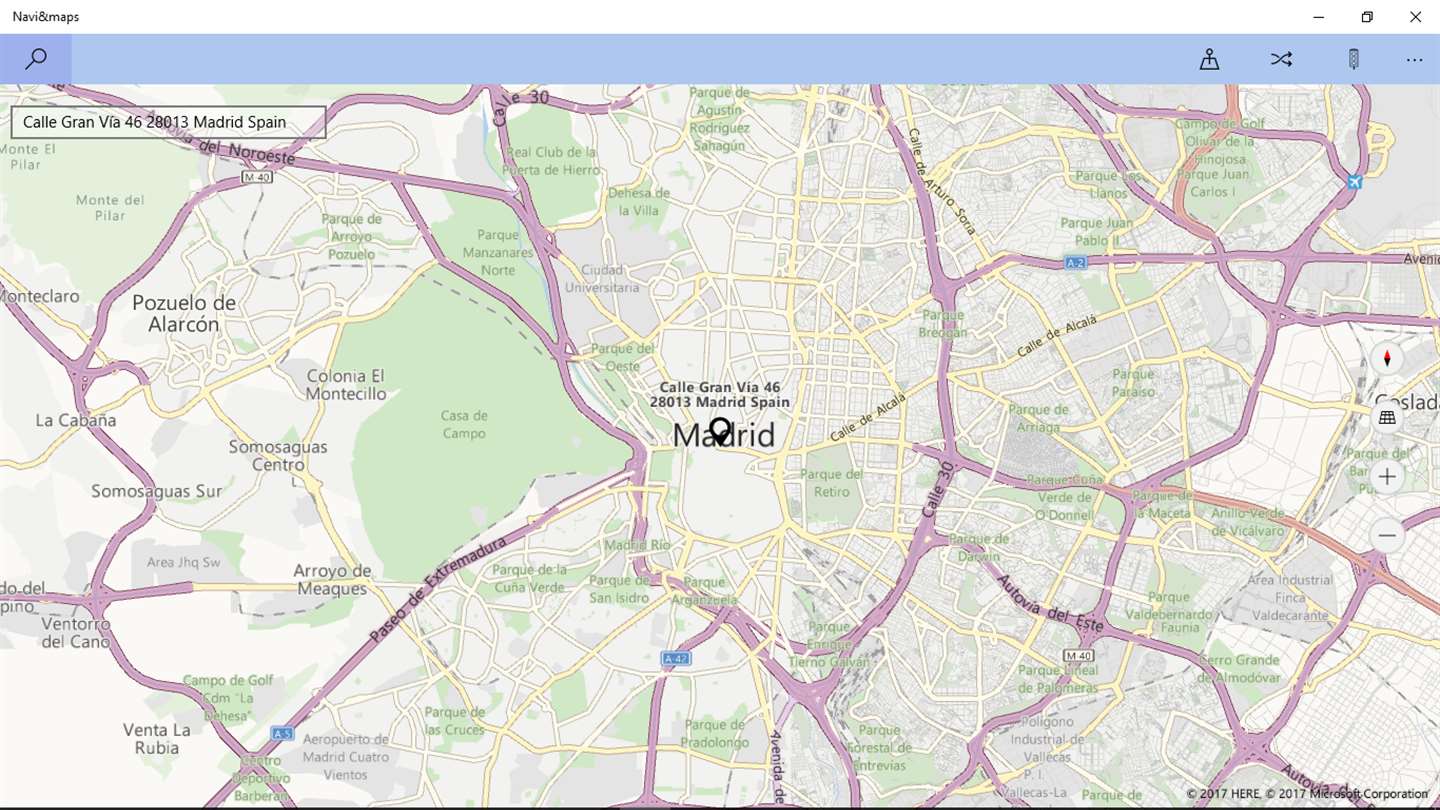Click the Parque del Retiro label
The height and width of the screenshot is (810, 1440).
[832, 483]
